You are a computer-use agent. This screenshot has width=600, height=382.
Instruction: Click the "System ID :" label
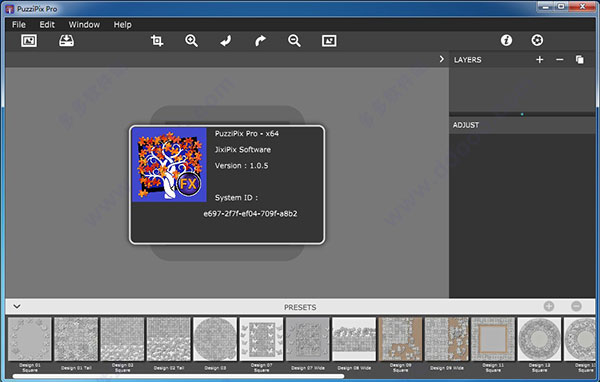tap(236, 198)
